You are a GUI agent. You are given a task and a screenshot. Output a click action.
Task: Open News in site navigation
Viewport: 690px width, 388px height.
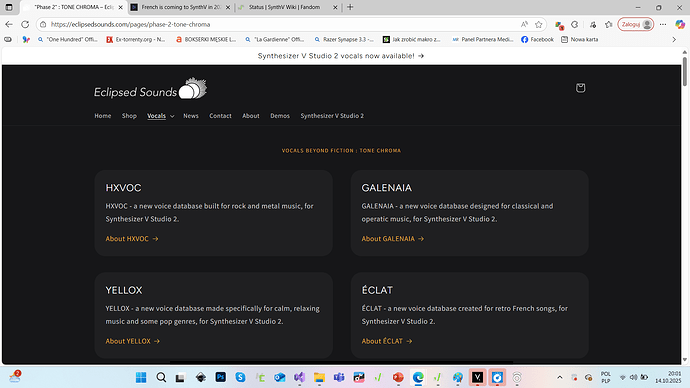(x=191, y=116)
